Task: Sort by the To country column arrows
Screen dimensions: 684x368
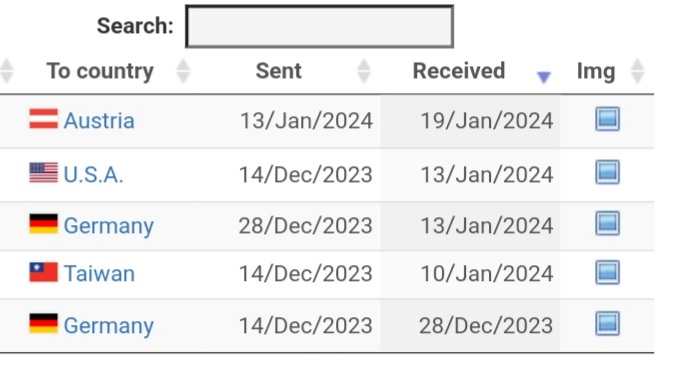Action: (183, 71)
